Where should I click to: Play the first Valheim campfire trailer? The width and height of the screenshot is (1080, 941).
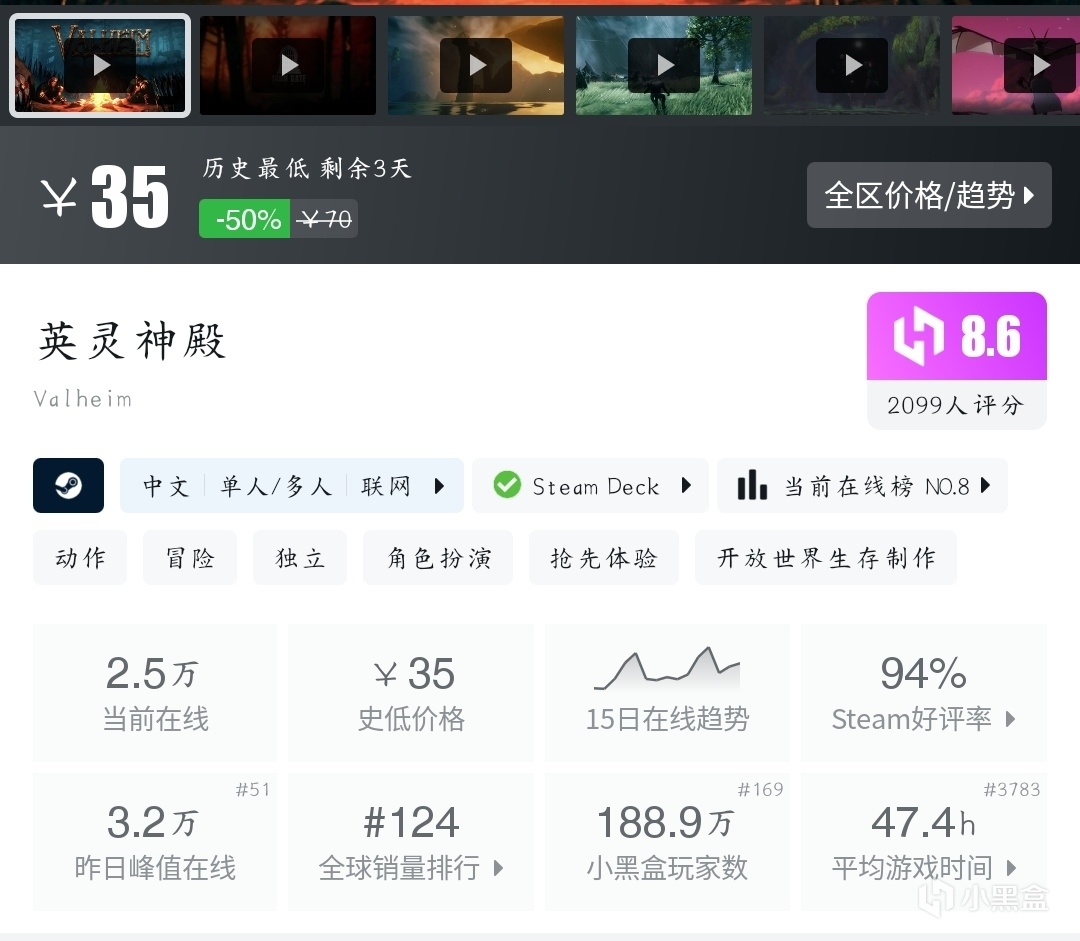(101, 65)
